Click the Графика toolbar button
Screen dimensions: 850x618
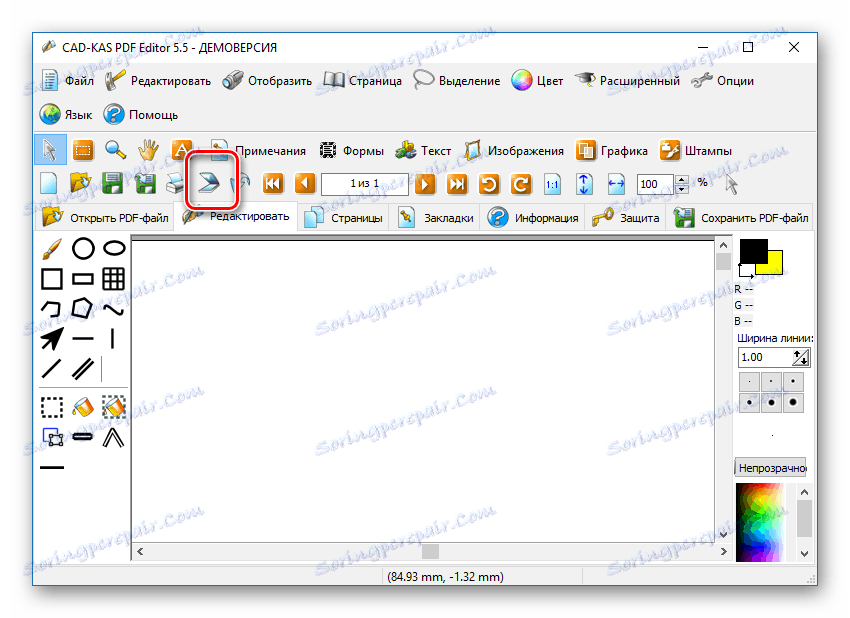pos(612,151)
